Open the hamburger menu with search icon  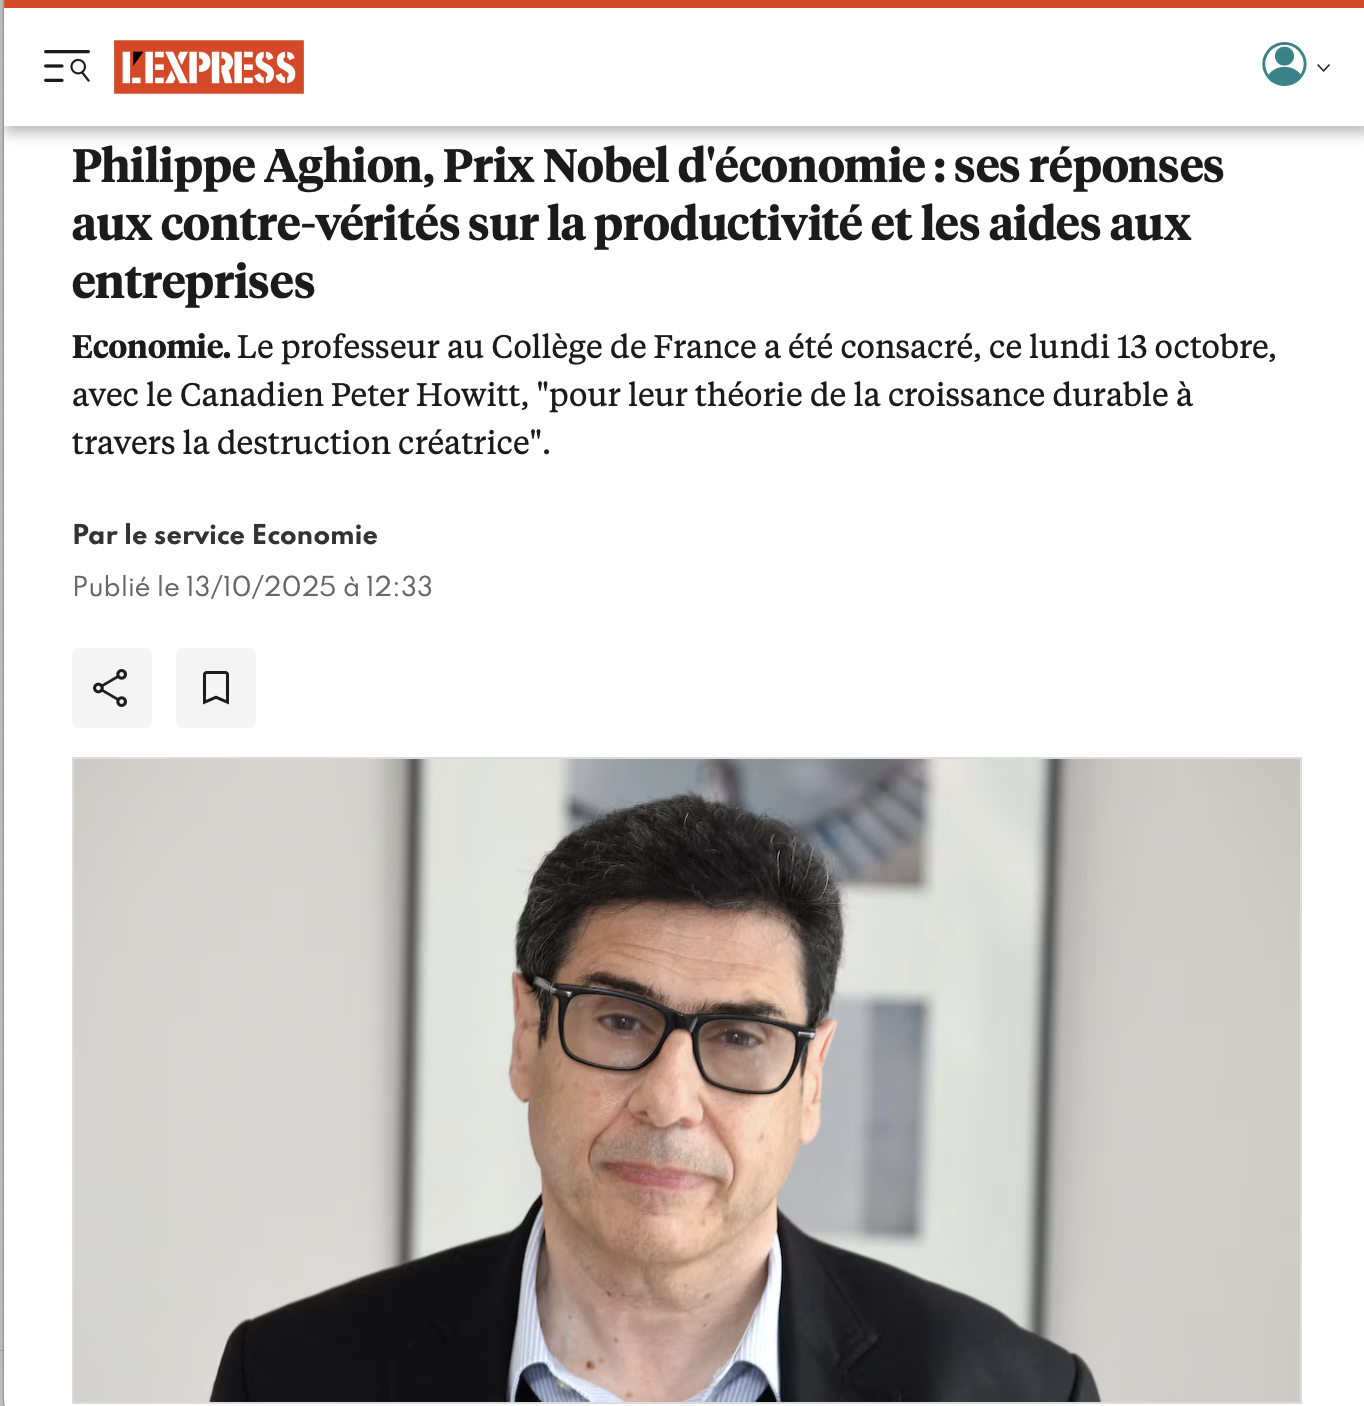(67, 67)
